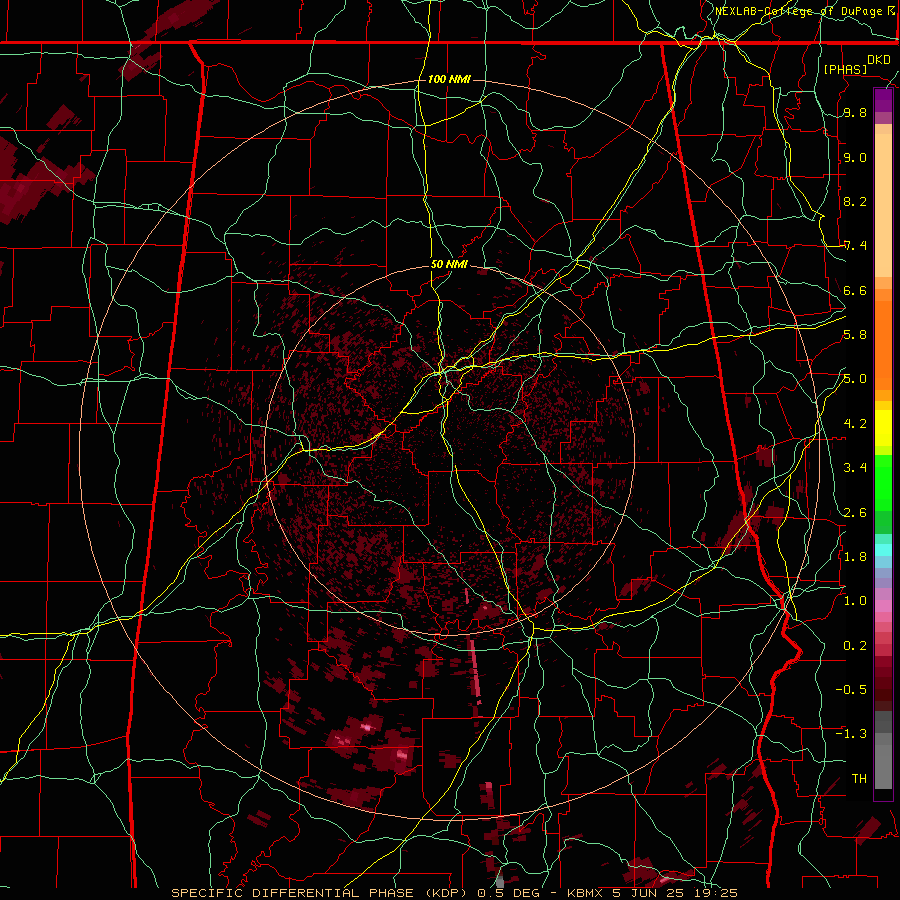Click the 8.2 value on color scale
The width and height of the screenshot is (900, 900).
pos(855,201)
